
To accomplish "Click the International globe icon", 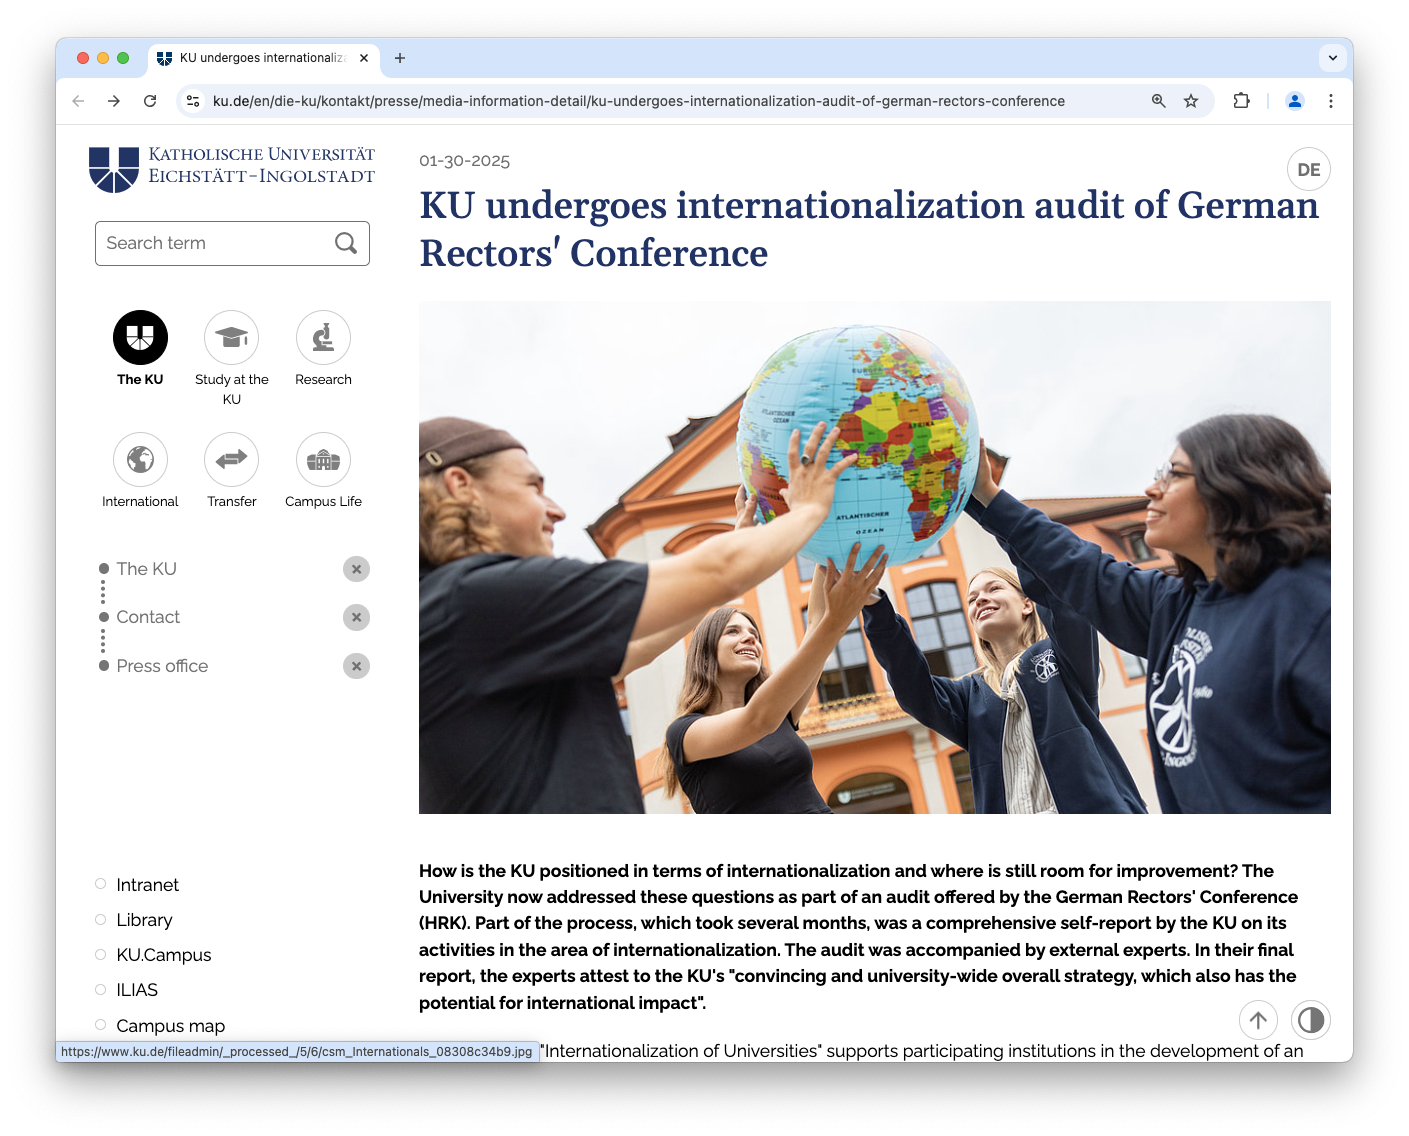I will point(140,460).
